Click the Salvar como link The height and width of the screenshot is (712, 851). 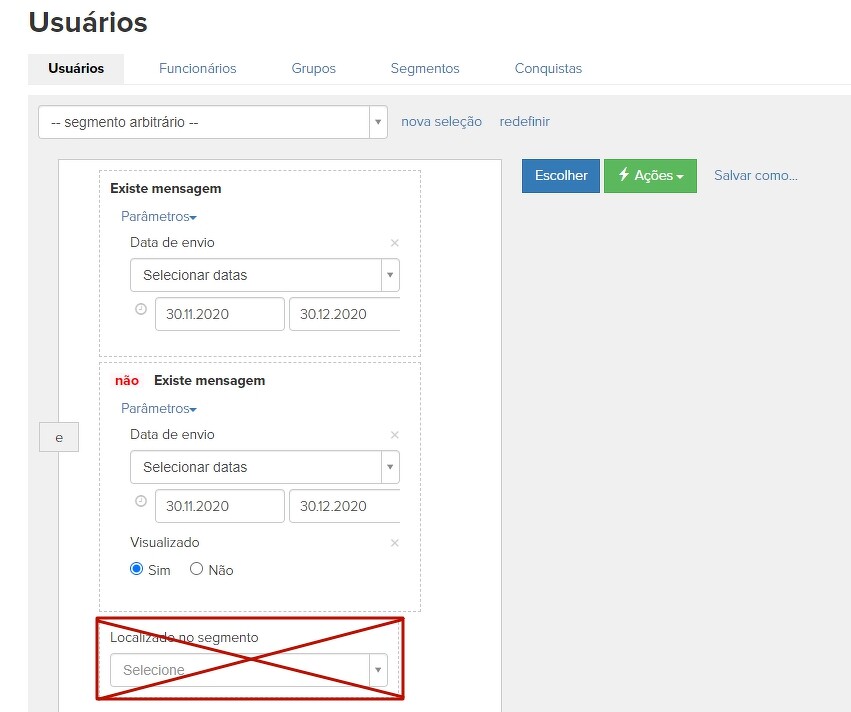tap(755, 175)
